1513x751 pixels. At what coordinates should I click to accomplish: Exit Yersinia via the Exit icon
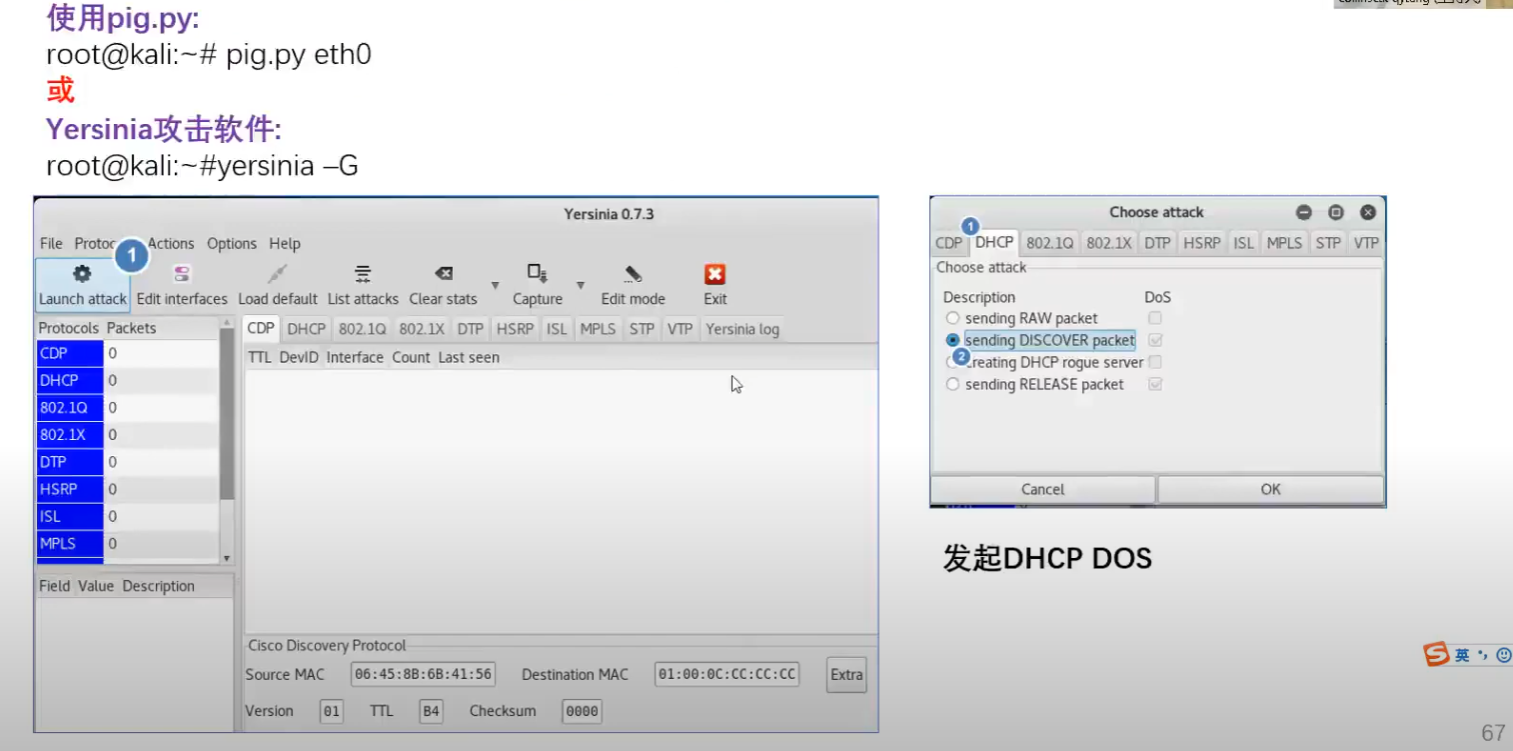[714, 283]
